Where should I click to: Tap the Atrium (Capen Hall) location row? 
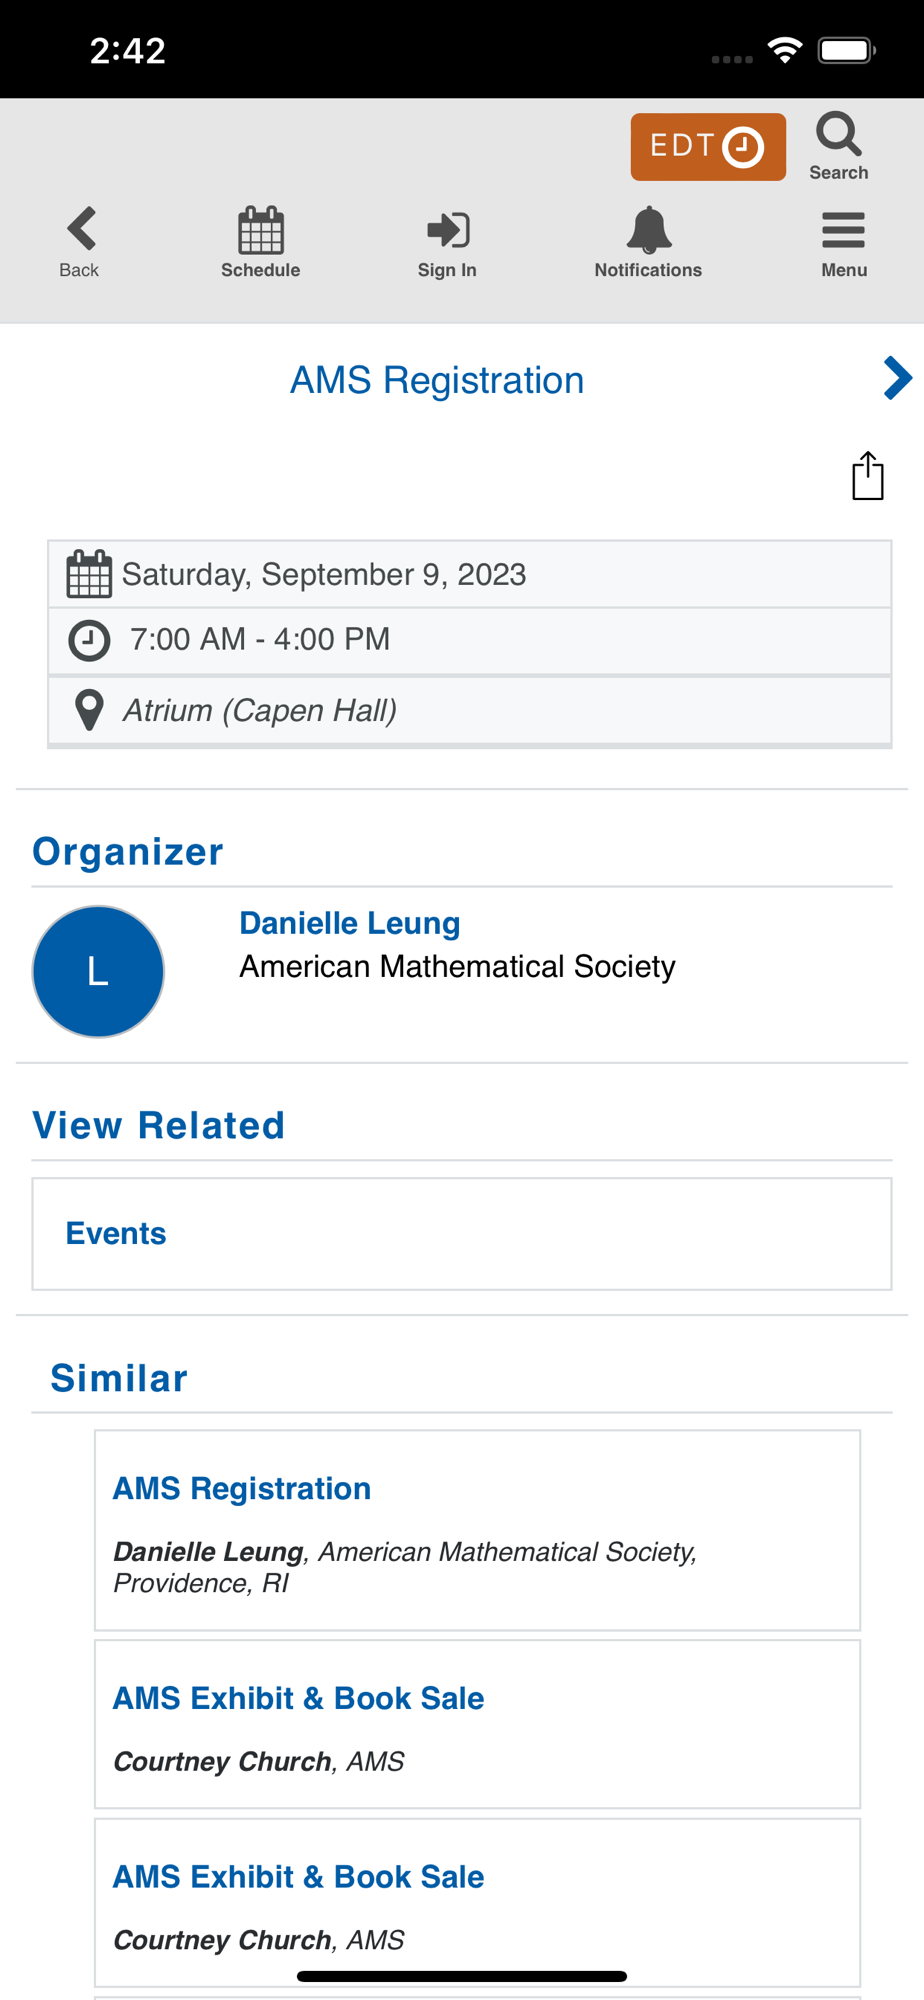tap(470, 710)
